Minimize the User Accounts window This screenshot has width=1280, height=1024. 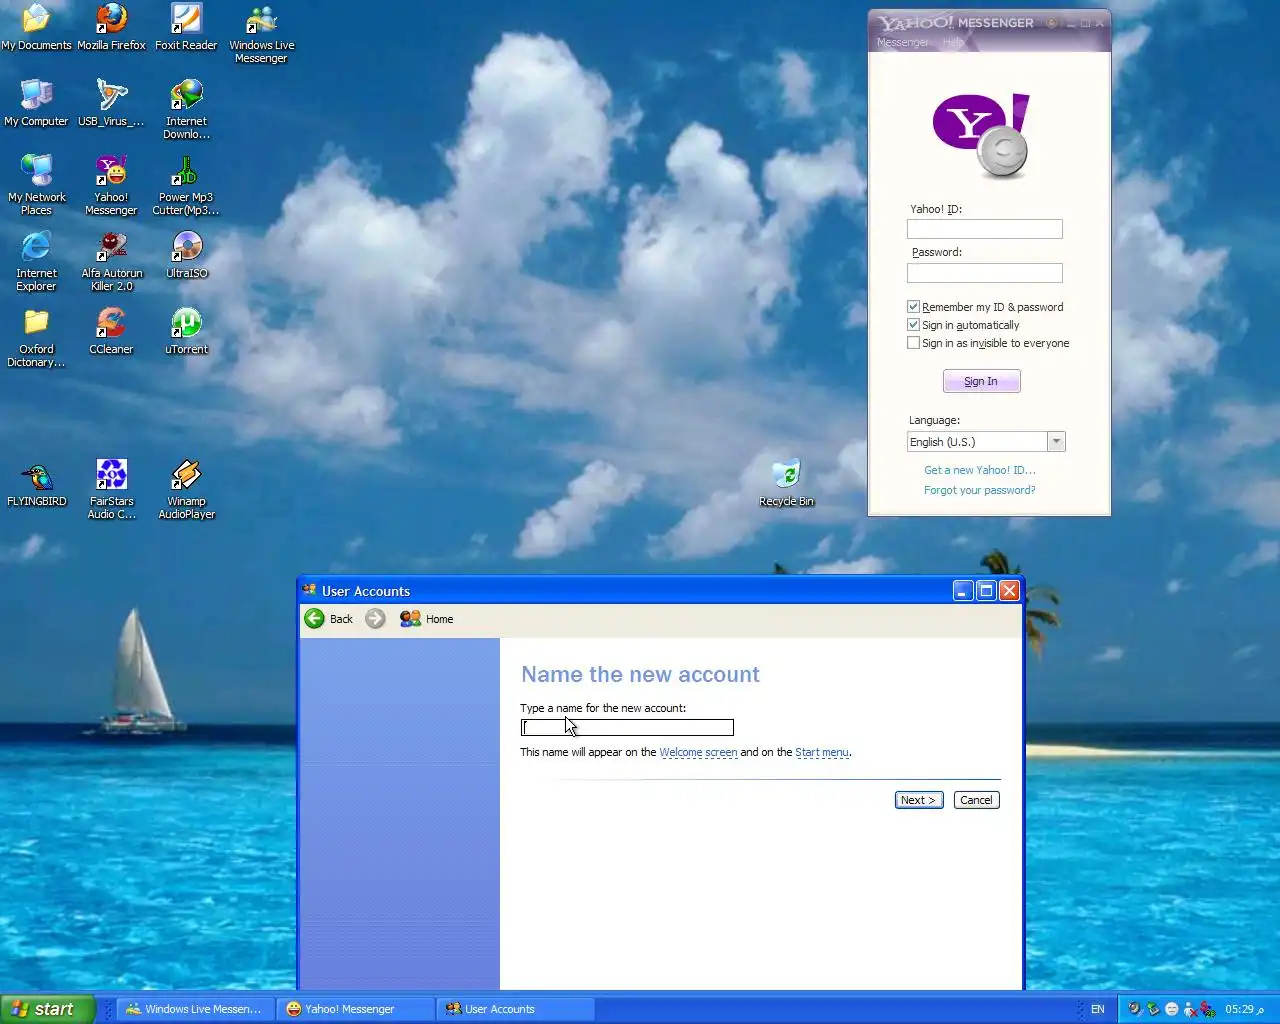[x=962, y=591]
